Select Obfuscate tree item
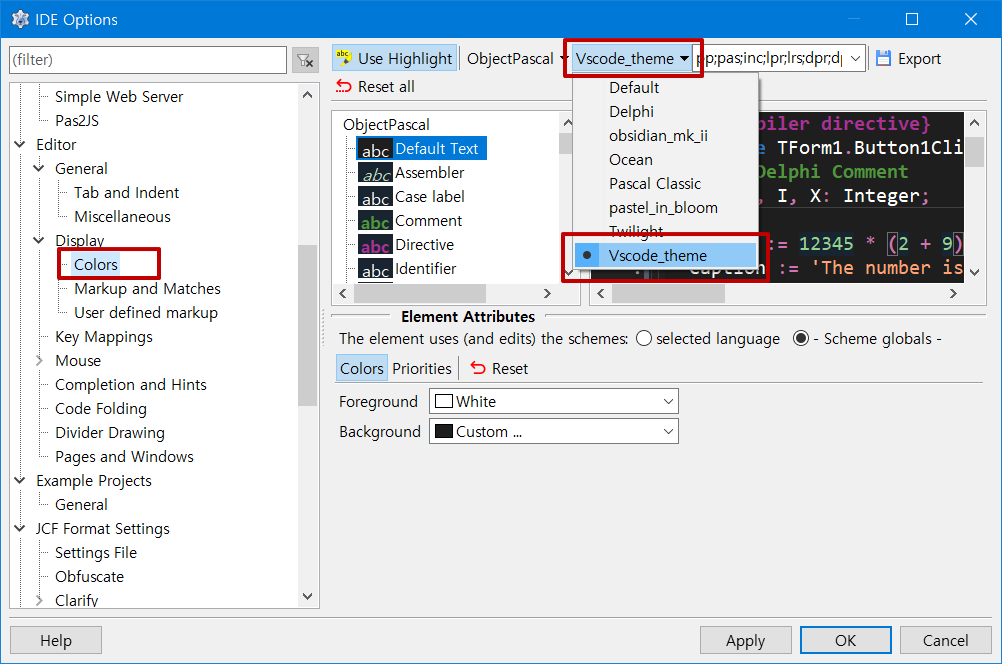The height and width of the screenshot is (664, 1002). point(89,576)
